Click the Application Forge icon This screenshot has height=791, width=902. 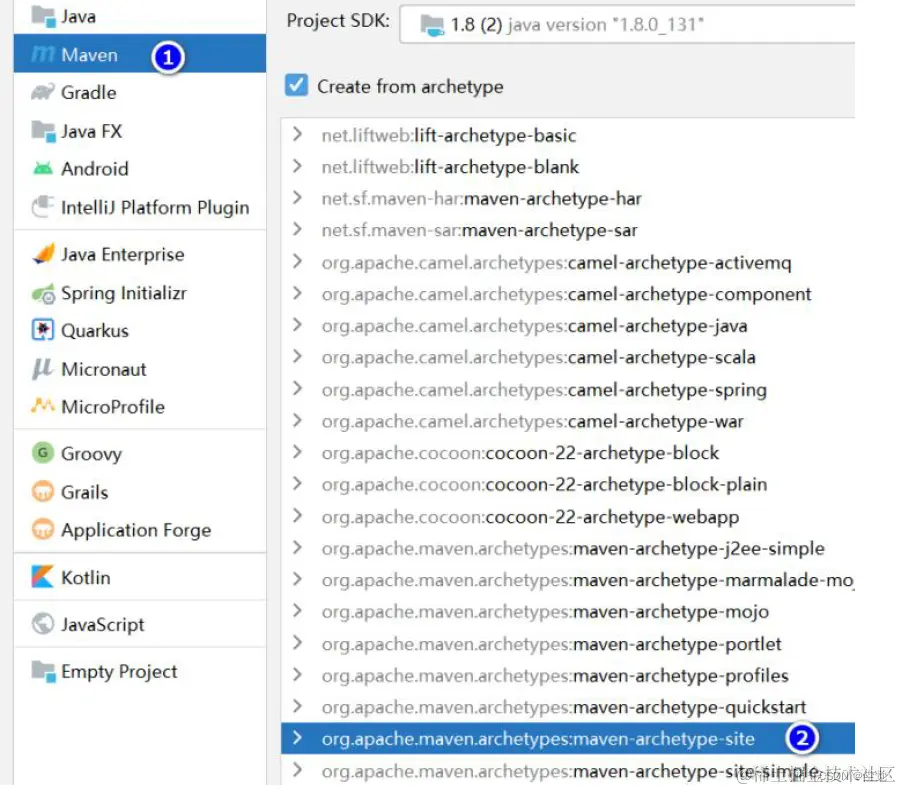click(43, 529)
